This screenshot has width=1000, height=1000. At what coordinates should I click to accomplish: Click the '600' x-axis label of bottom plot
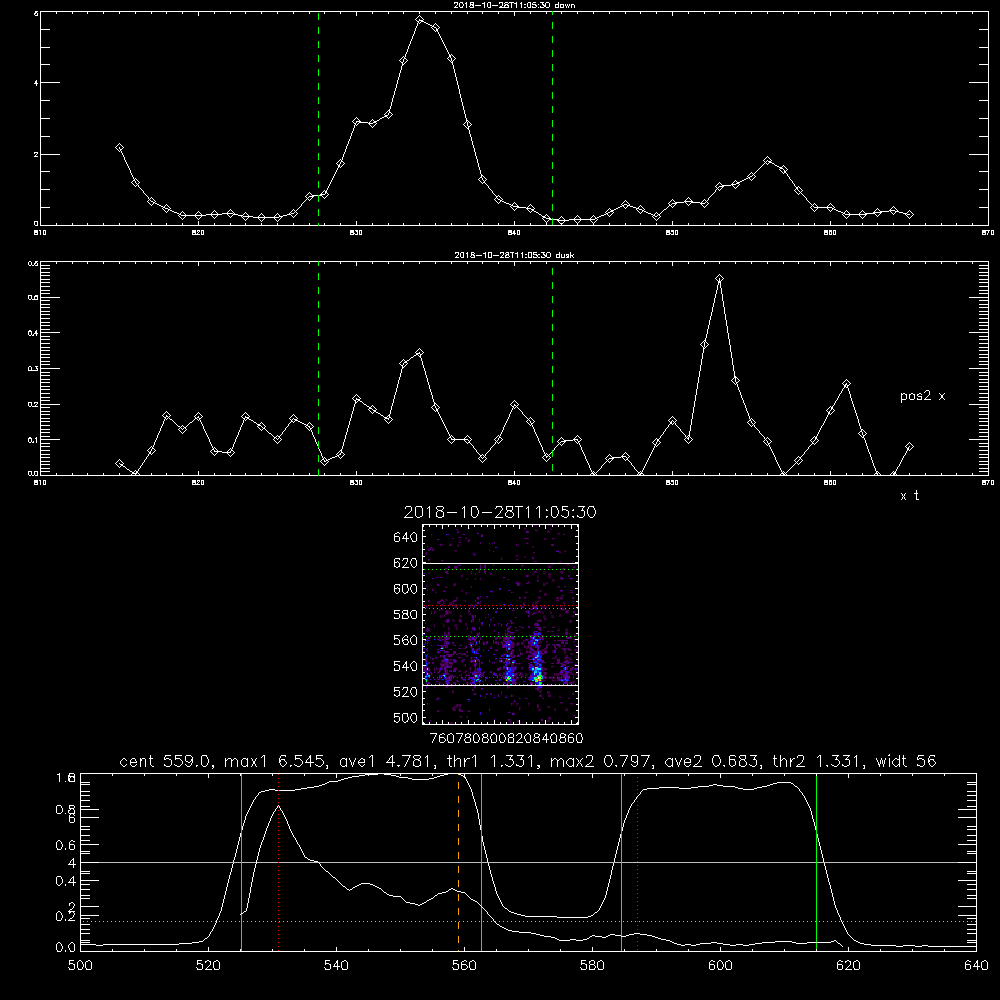click(720, 966)
